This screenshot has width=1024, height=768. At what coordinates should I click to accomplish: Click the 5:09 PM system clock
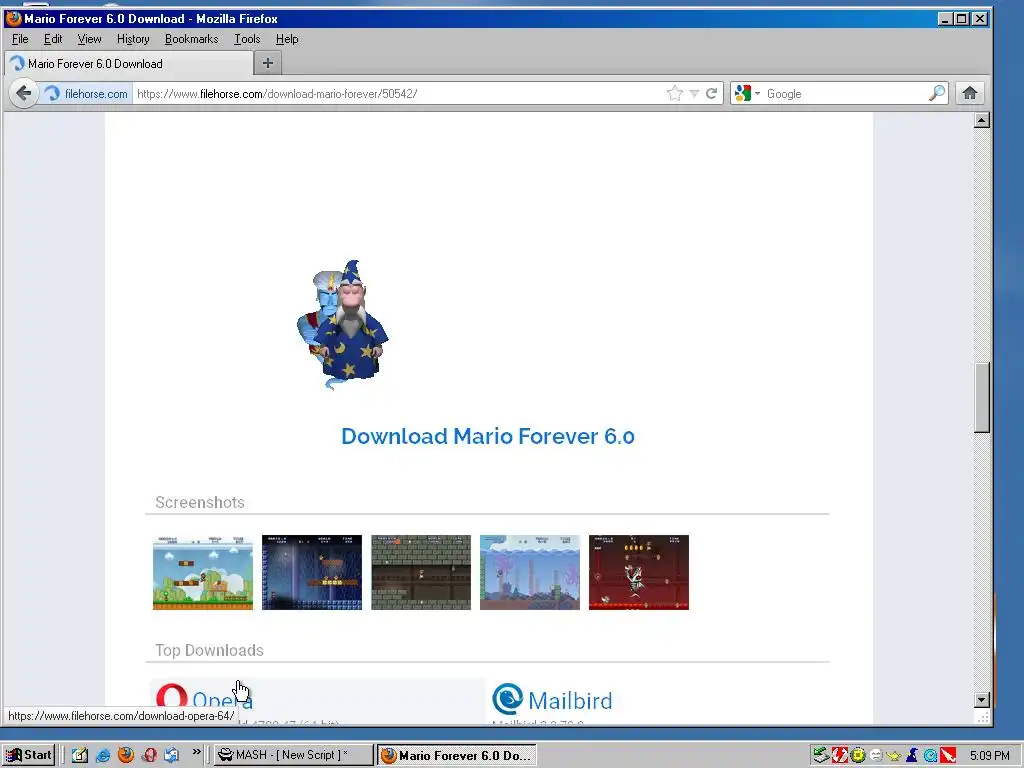click(x=989, y=756)
